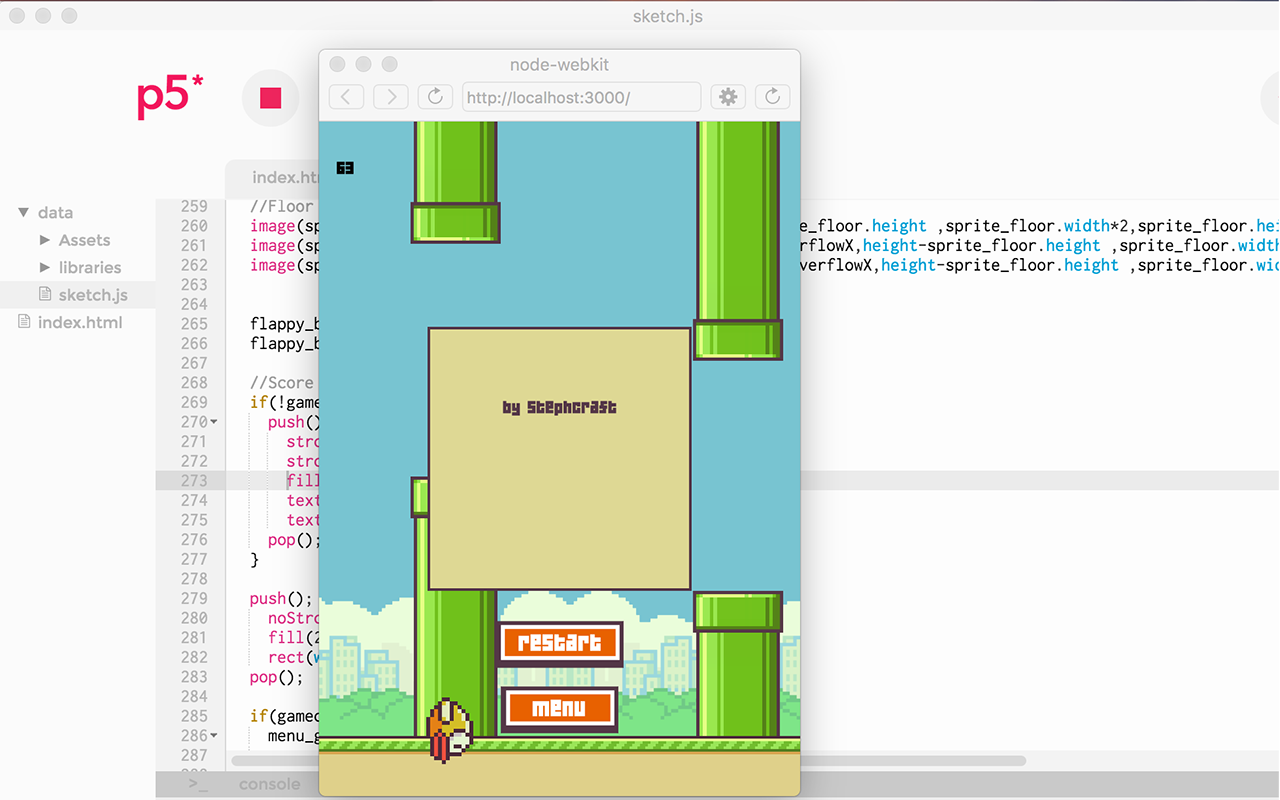1280x800 pixels.
Task: Minimize the node-webkit window
Action: (364, 64)
